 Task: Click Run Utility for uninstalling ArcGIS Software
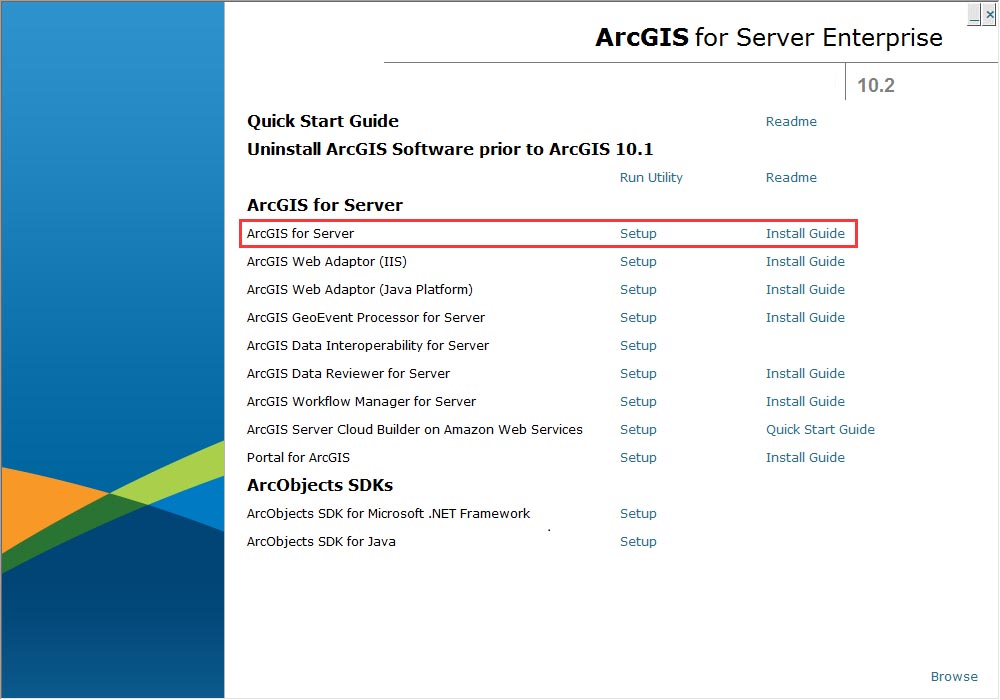(651, 177)
